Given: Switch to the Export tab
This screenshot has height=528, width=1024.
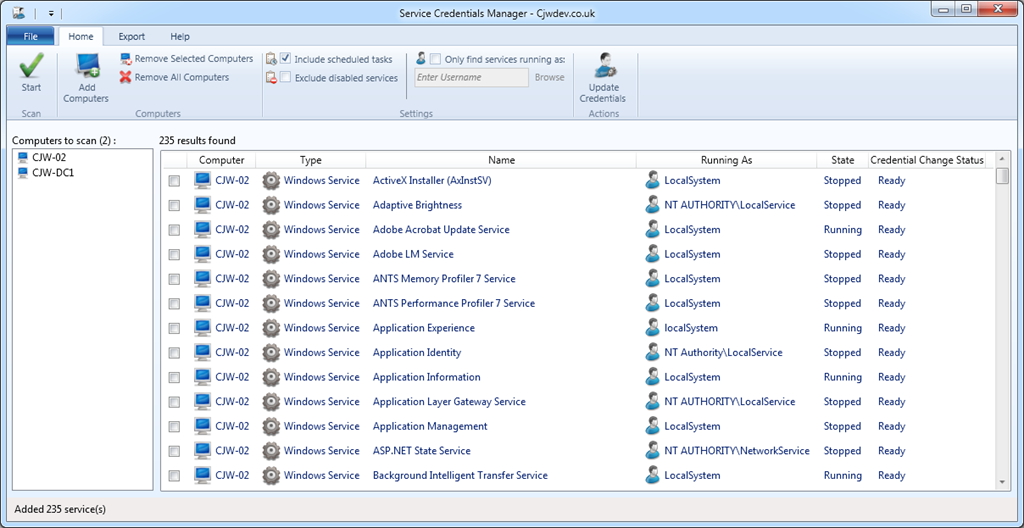Looking at the screenshot, I should [131, 37].
